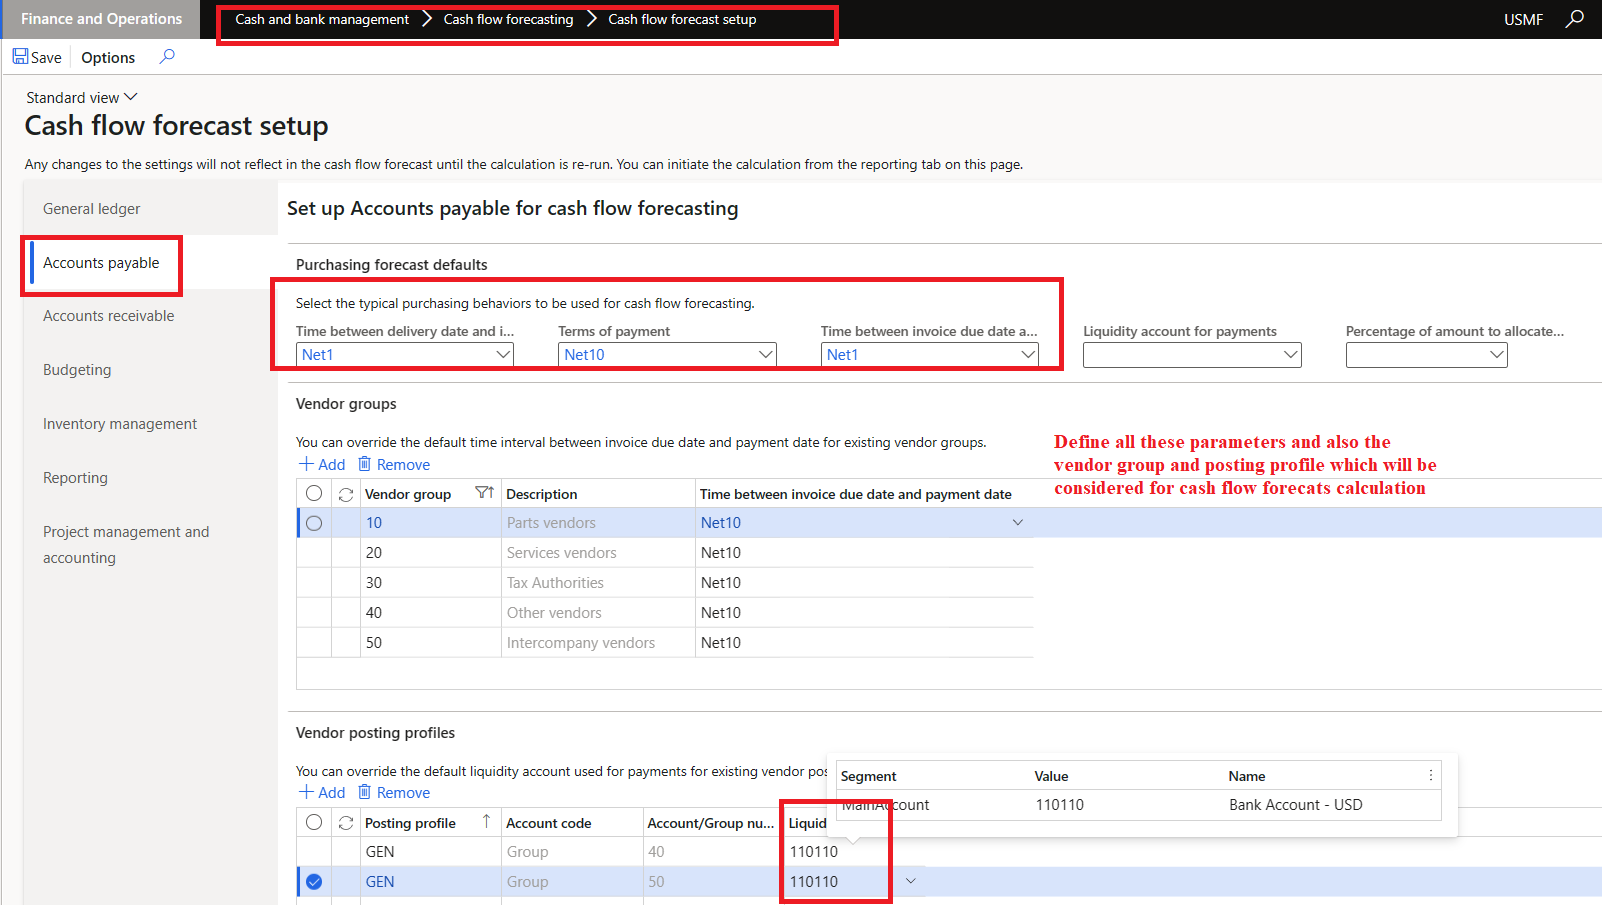Click the Add link under Vendor posting profiles
Viewport: 1602px width, 905px height.
coord(322,792)
